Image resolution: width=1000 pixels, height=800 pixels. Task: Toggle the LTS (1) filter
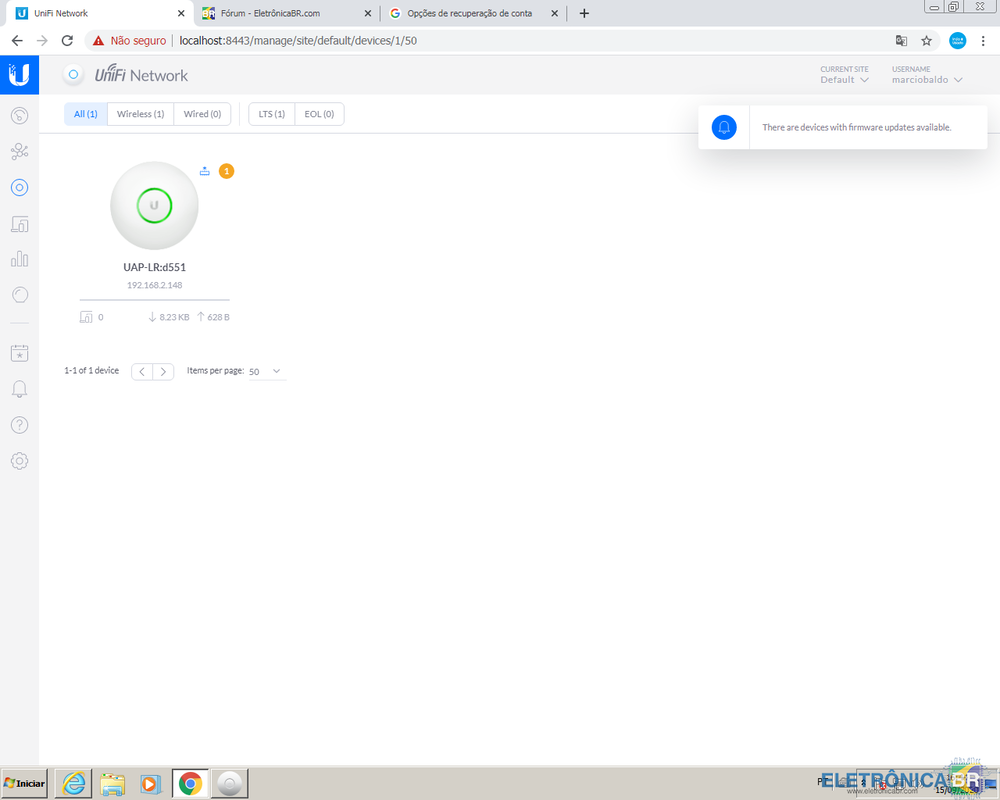tap(271, 114)
